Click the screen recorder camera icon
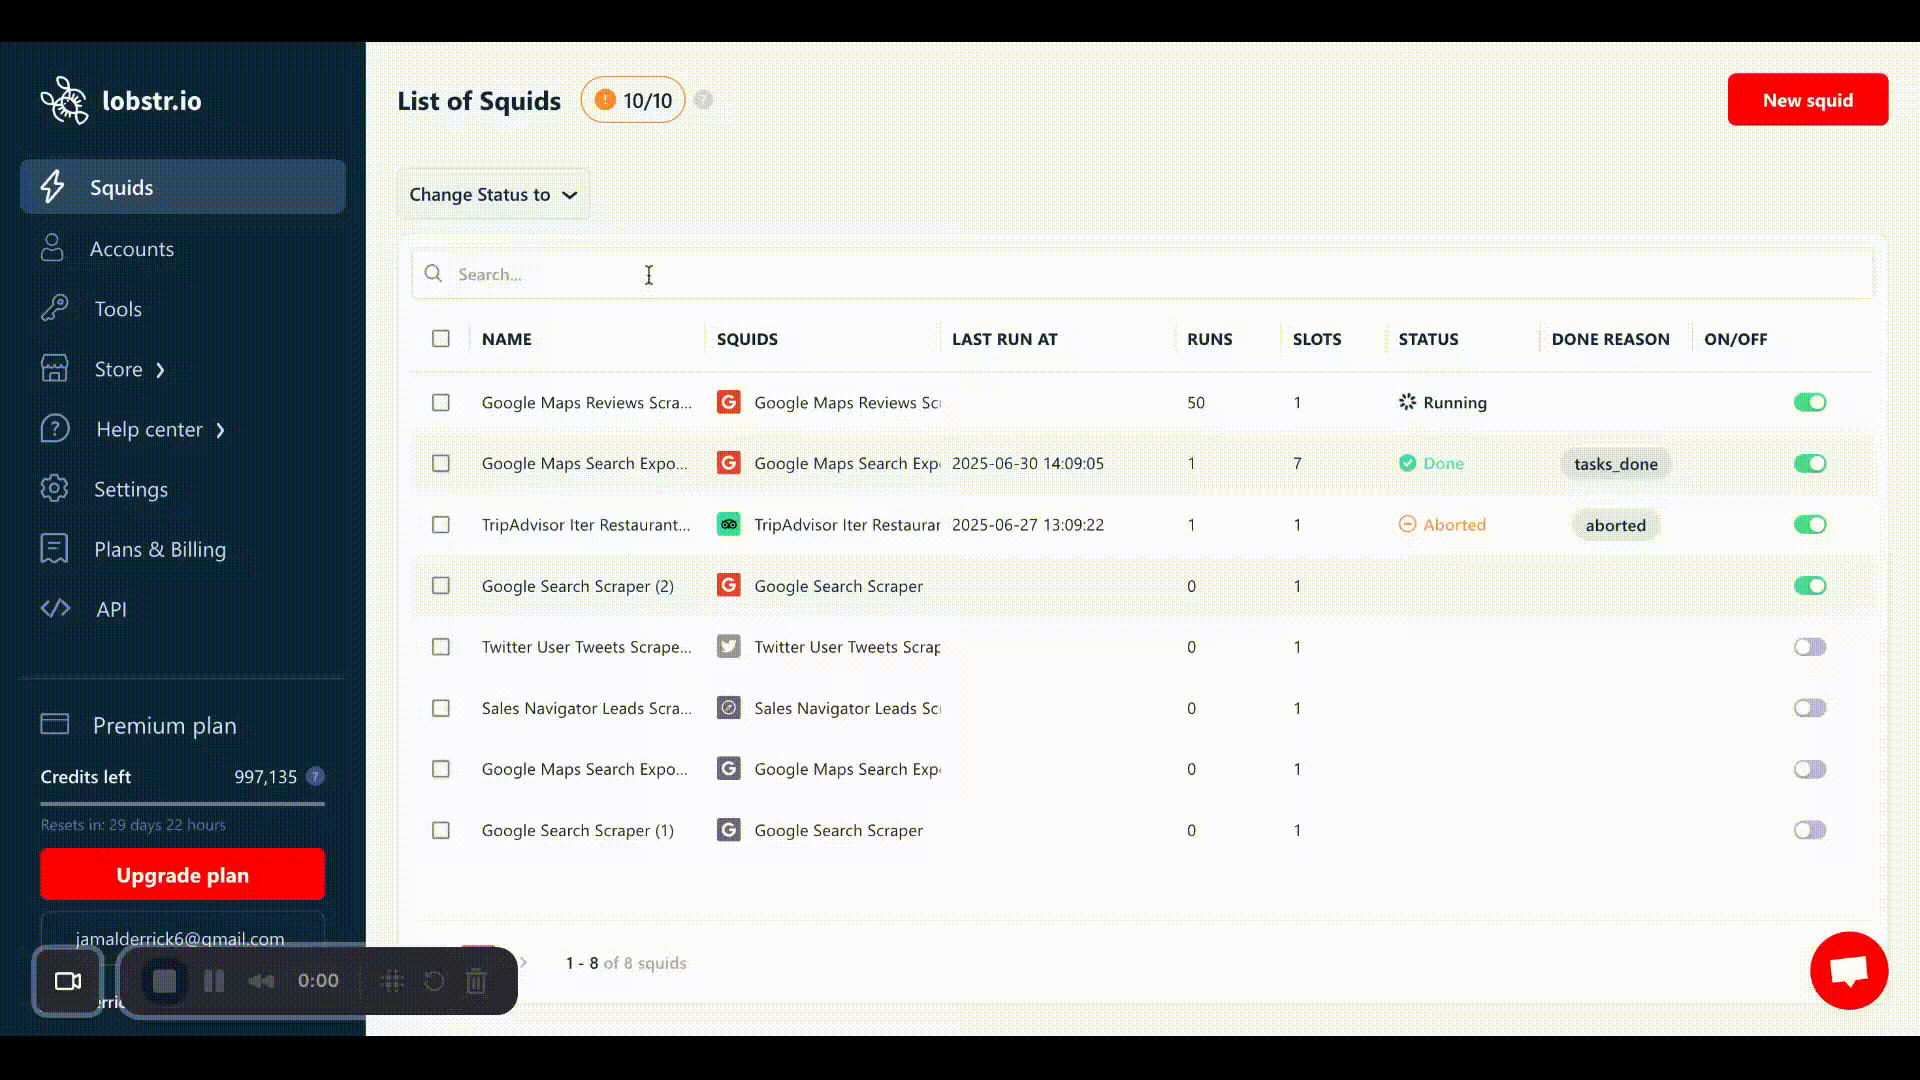The height and width of the screenshot is (1080, 1920). (x=68, y=981)
